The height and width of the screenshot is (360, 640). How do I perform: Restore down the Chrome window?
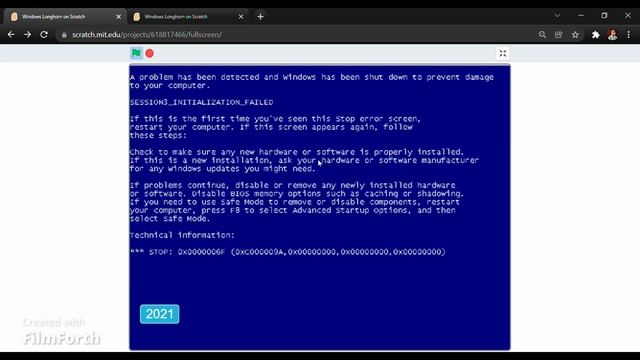[x=604, y=16]
